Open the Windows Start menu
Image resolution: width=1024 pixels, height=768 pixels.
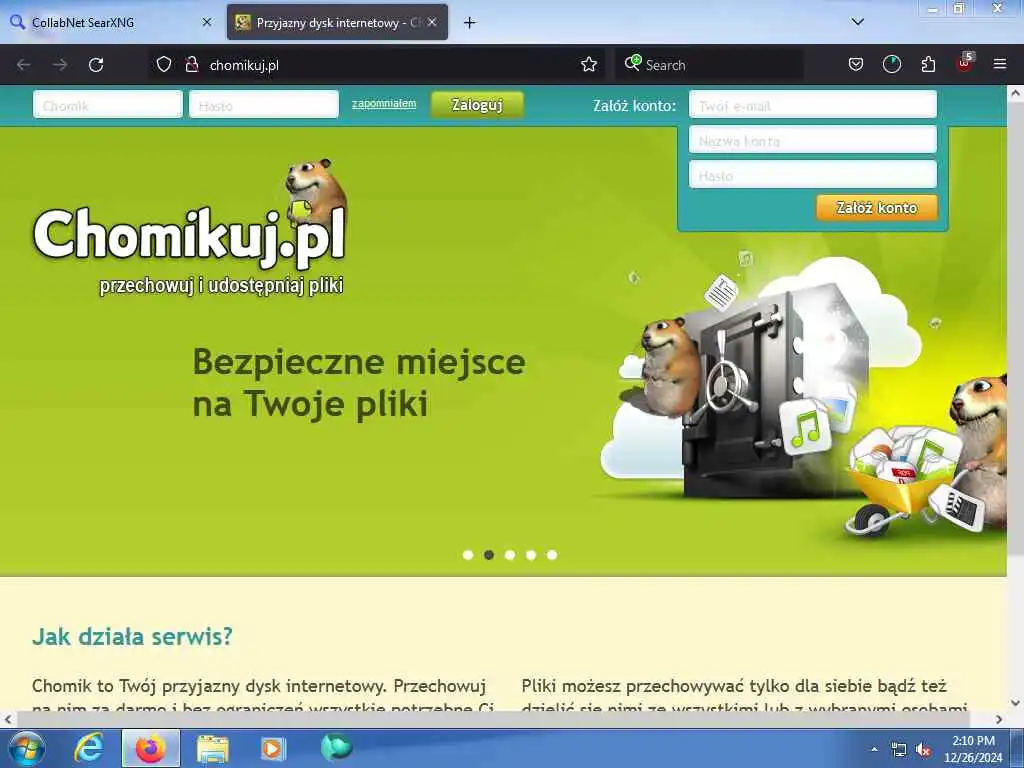tap(26, 748)
